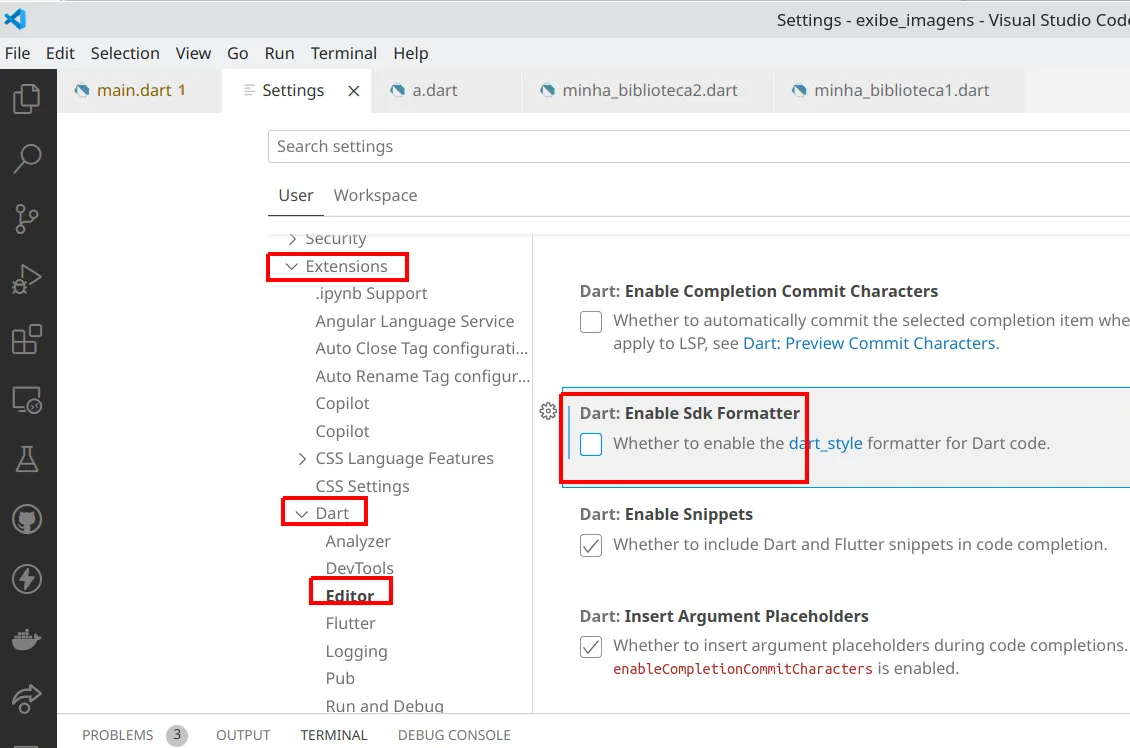Follow the Dart: Preview Commit Characters link
1130x748 pixels.
point(870,344)
